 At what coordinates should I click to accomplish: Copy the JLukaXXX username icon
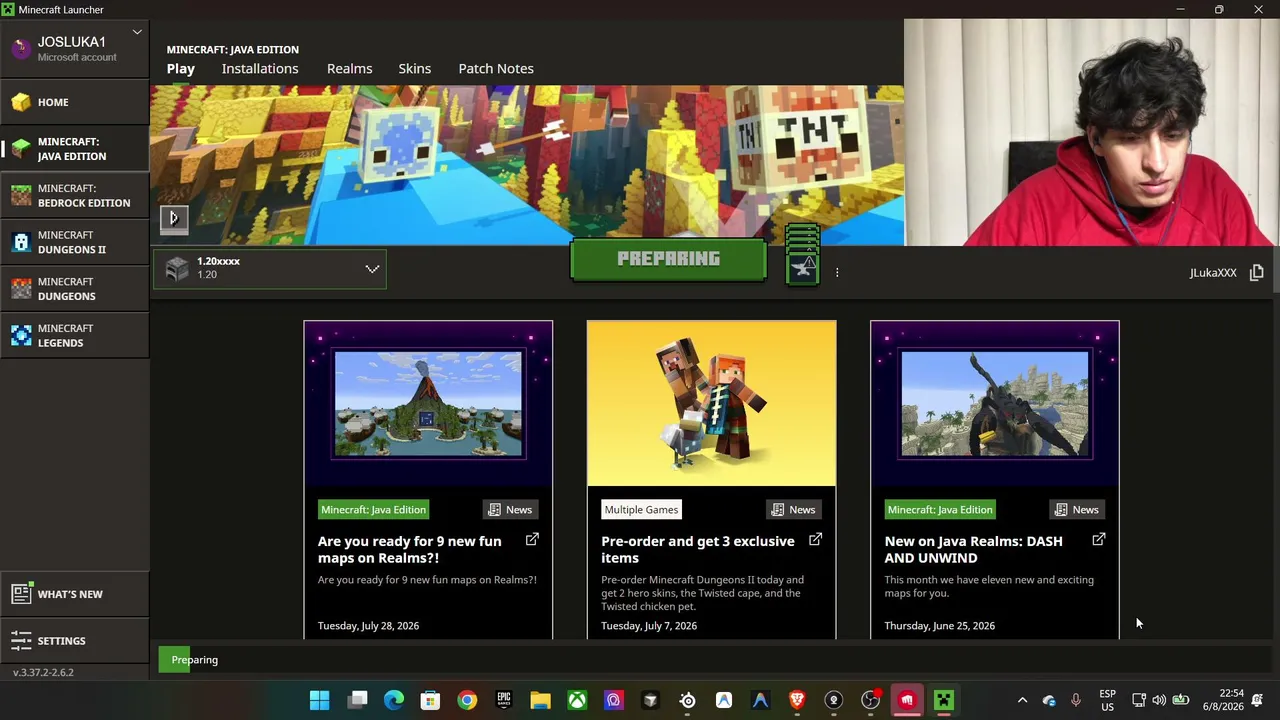pyautogui.click(x=1256, y=272)
